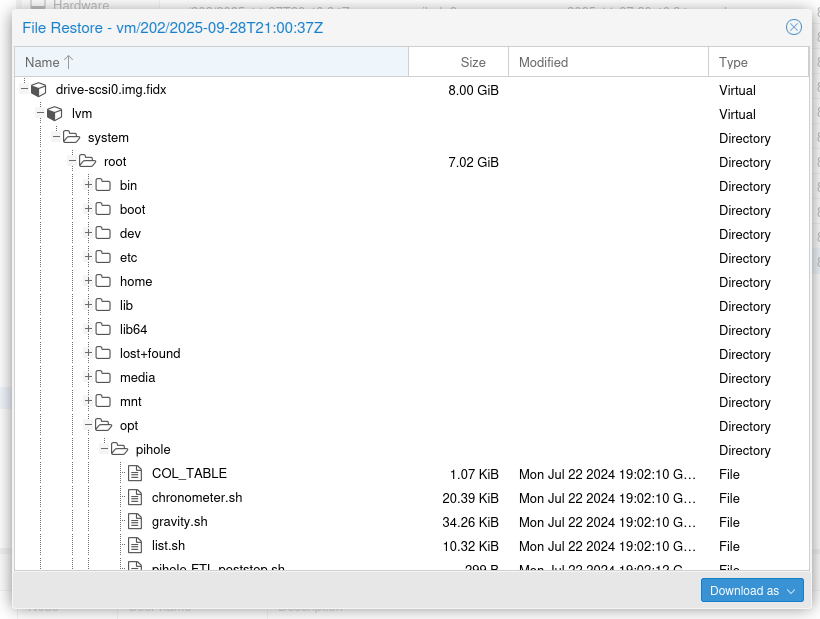Expand the bin directory
820x619 pixels.
pyautogui.click(x=88, y=185)
